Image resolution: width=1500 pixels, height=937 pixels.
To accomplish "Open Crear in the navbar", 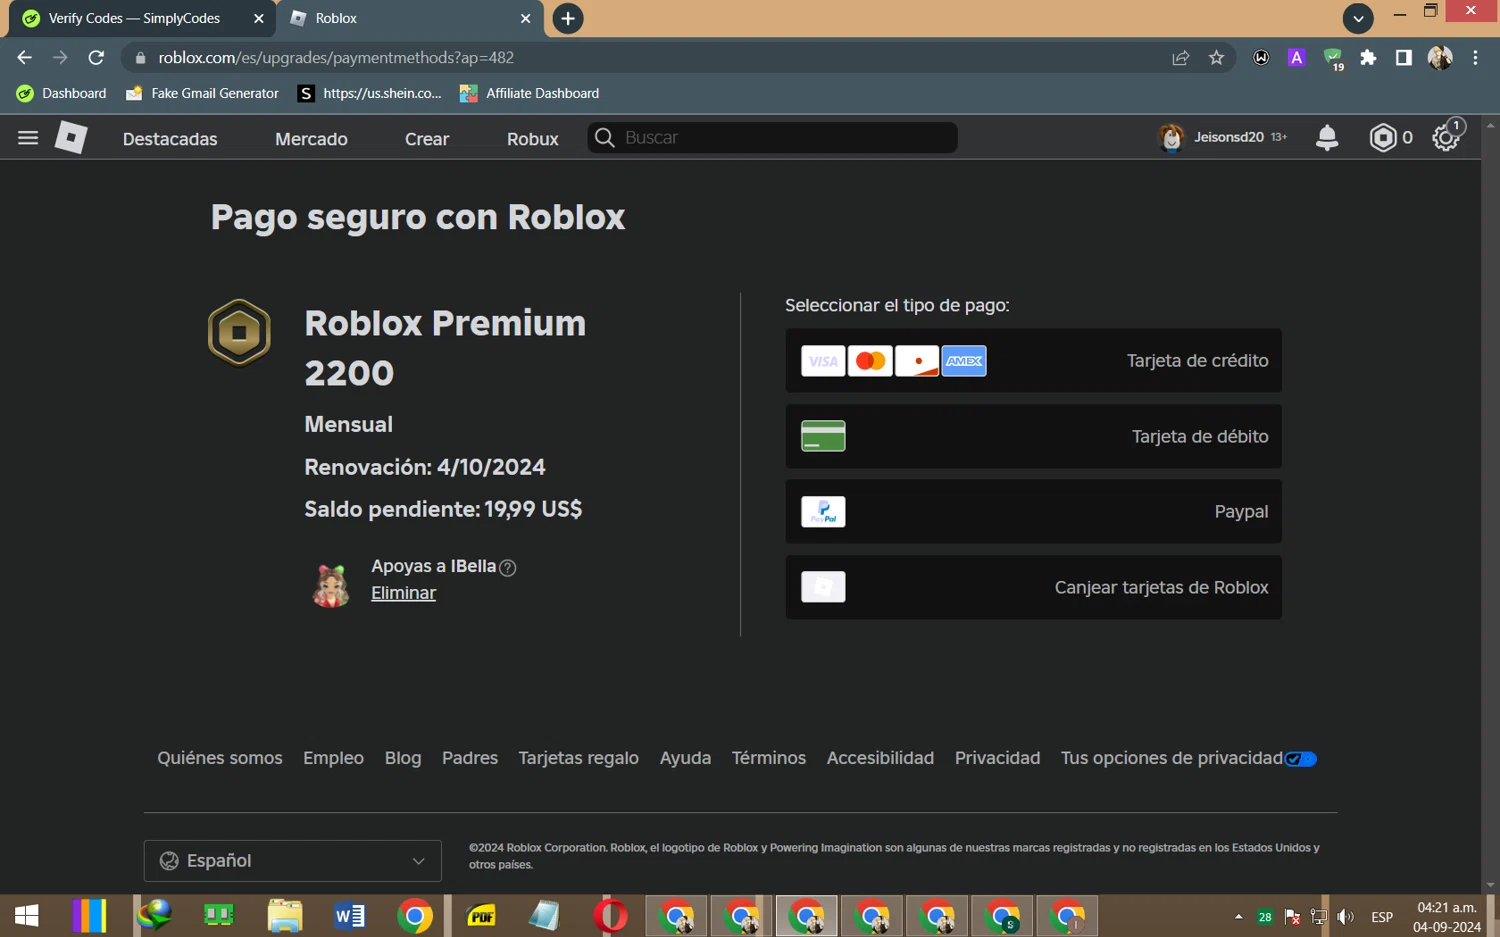I will tap(427, 139).
